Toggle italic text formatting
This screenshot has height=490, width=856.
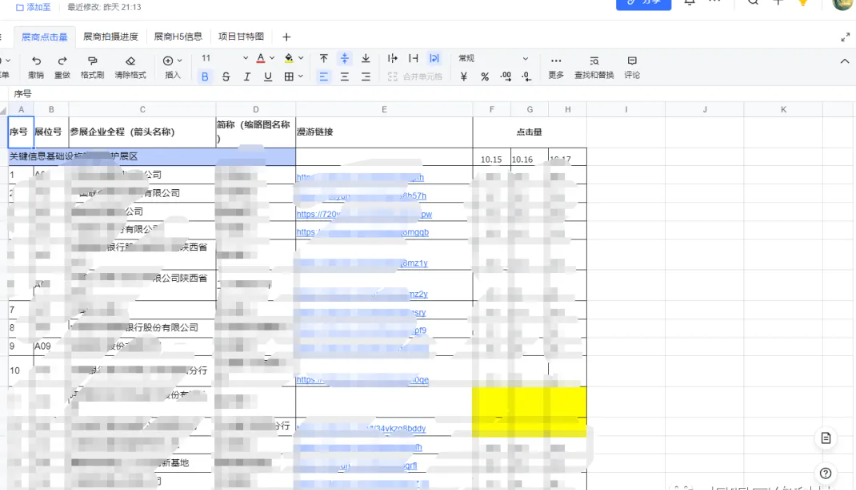[x=247, y=77]
